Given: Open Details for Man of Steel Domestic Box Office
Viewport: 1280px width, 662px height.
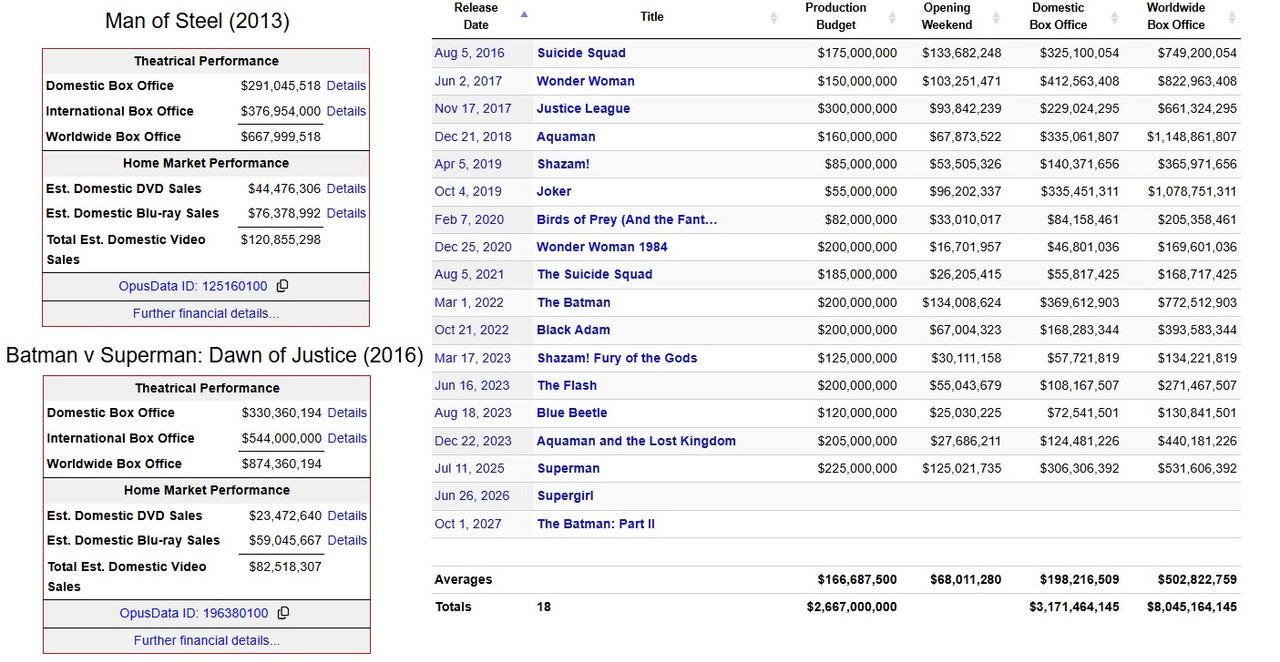Looking at the screenshot, I should point(346,86).
